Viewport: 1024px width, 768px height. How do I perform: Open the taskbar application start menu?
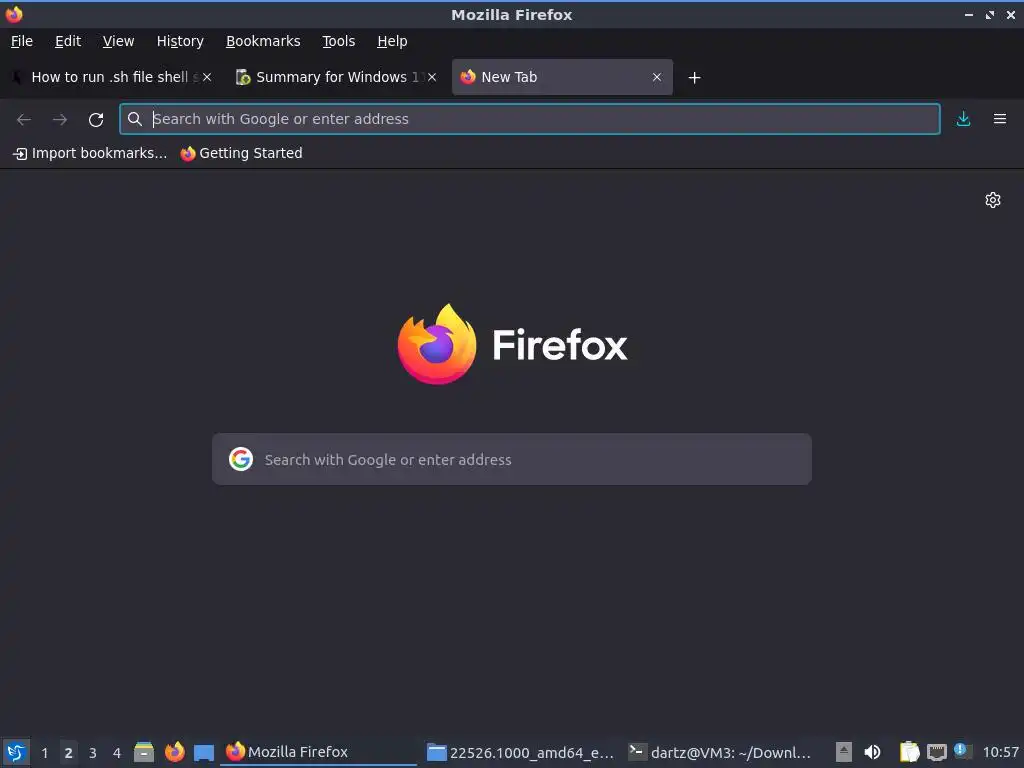(x=16, y=752)
